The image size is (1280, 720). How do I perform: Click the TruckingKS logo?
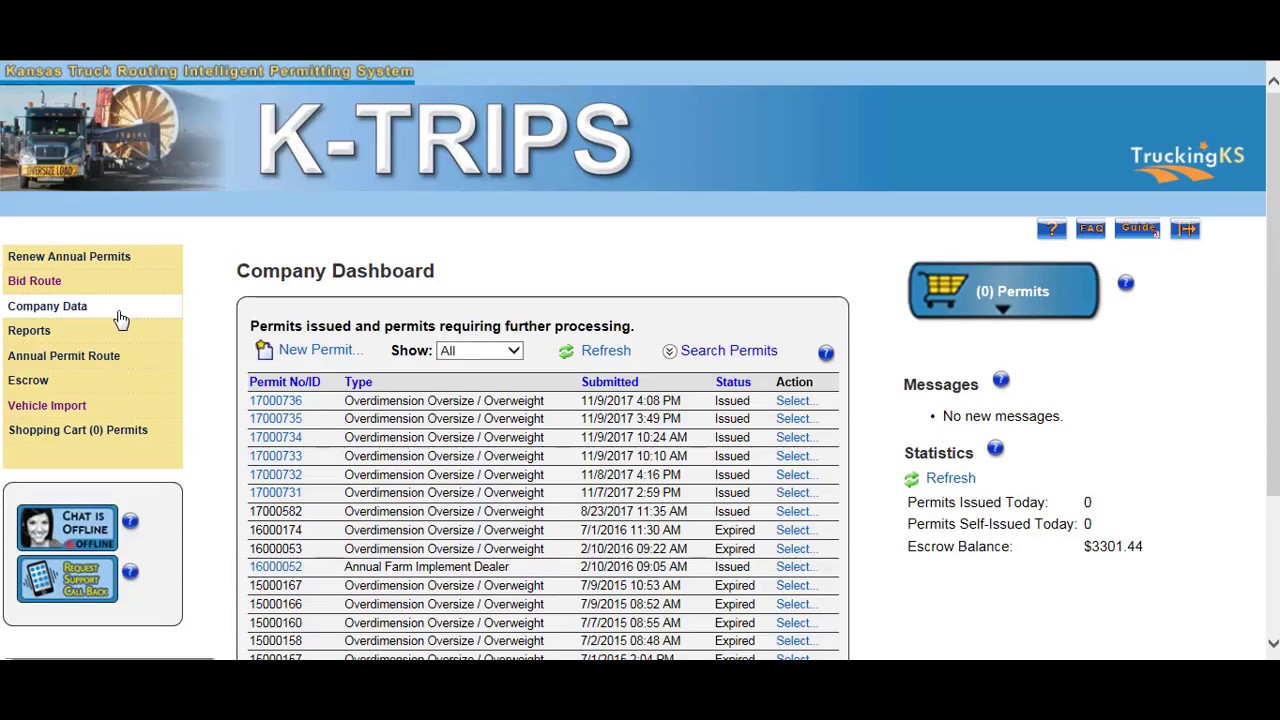point(1187,163)
